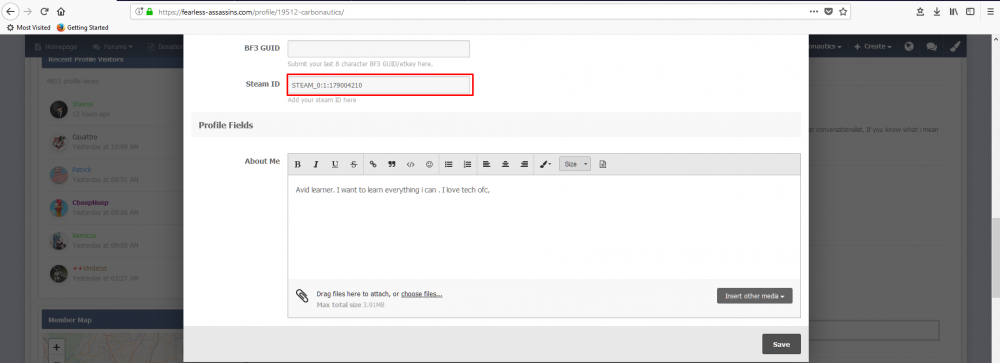
Task: Click inside the About Me text area
Action: [544, 226]
